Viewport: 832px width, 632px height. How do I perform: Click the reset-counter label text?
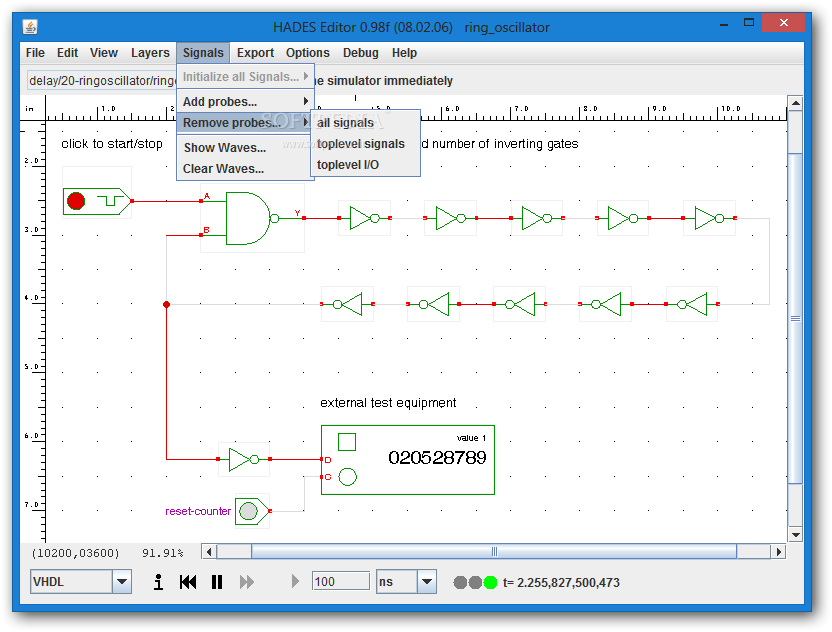[198, 511]
